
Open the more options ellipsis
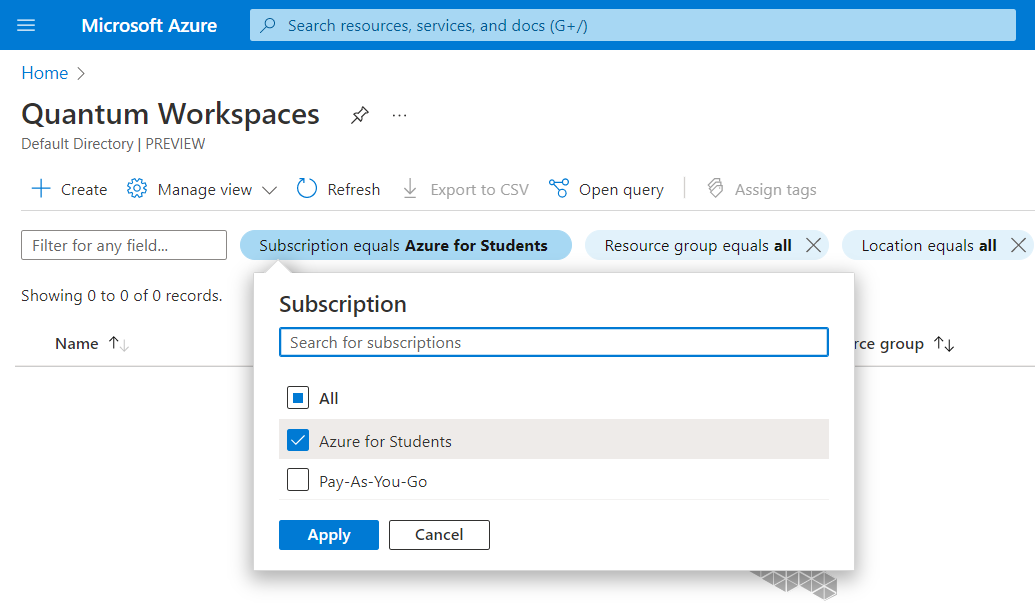tap(400, 115)
